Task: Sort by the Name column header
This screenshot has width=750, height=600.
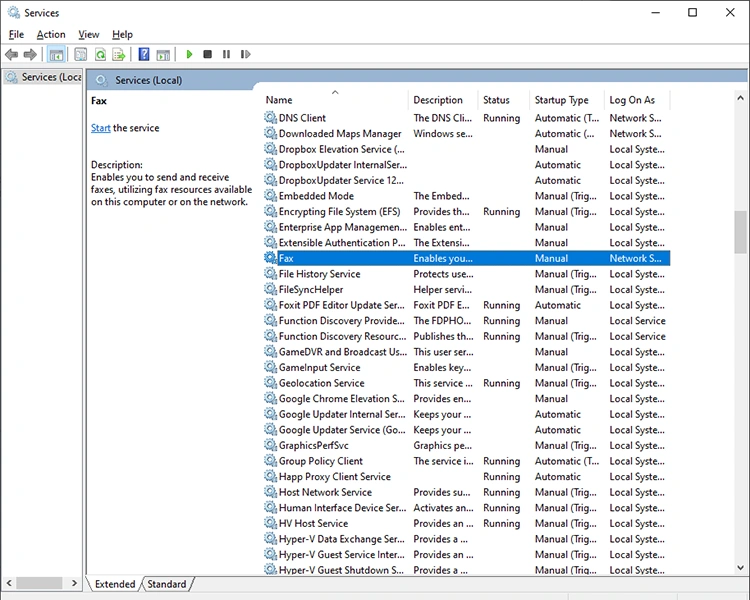Action: (335, 100)
